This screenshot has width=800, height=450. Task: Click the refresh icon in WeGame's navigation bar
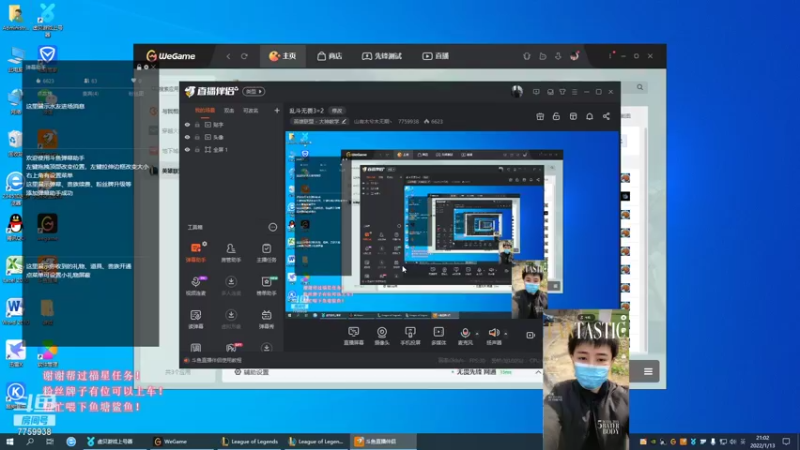[244, 56]
